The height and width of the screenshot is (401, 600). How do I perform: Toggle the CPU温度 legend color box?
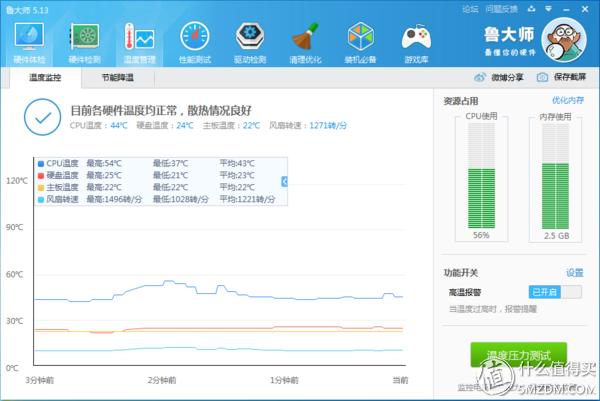pyautogui.click(x=41, y=164)
